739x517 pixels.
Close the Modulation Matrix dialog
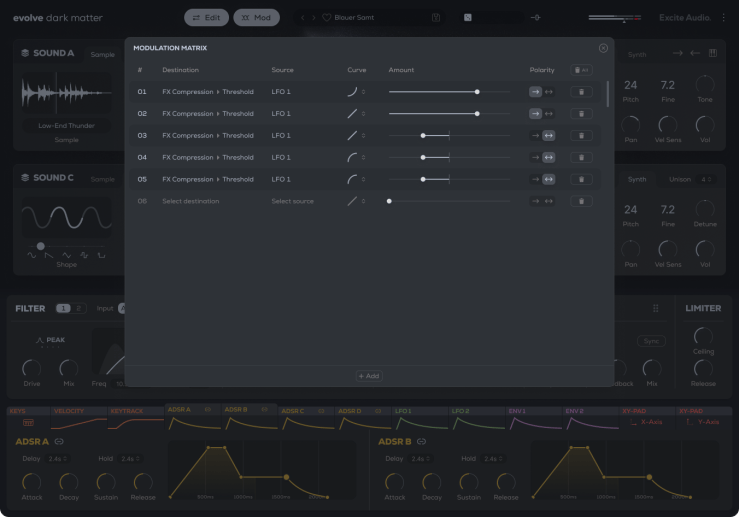603,48
